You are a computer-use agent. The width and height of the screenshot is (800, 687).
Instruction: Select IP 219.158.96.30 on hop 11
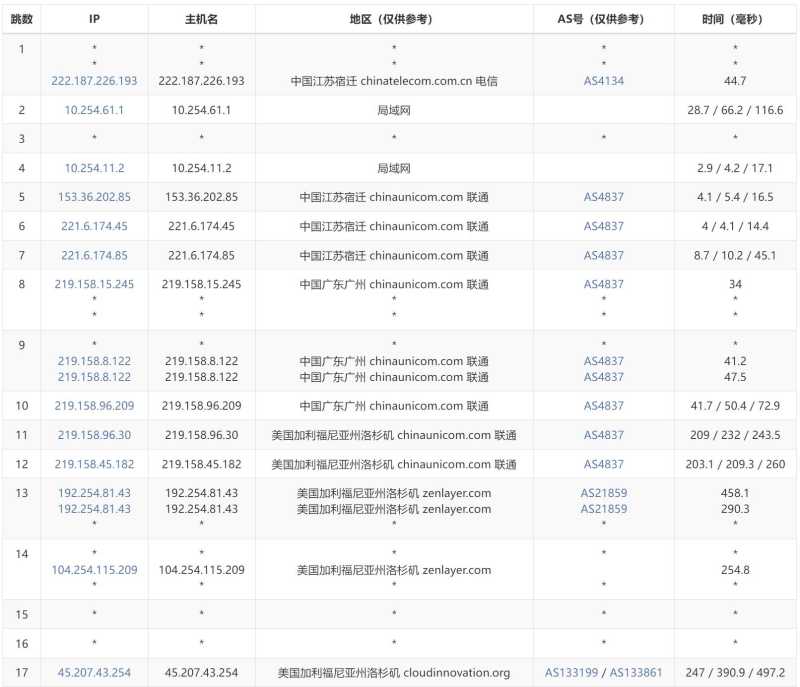click(94, 435)
